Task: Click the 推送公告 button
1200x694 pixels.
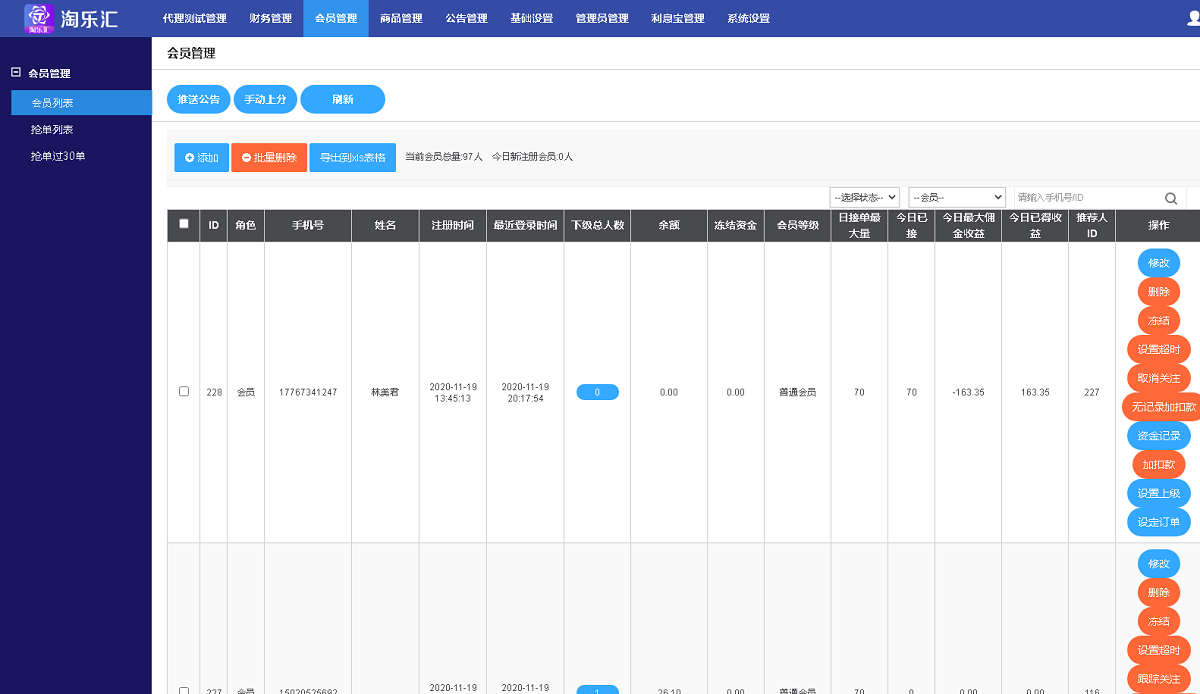Action: coord(198,99)
